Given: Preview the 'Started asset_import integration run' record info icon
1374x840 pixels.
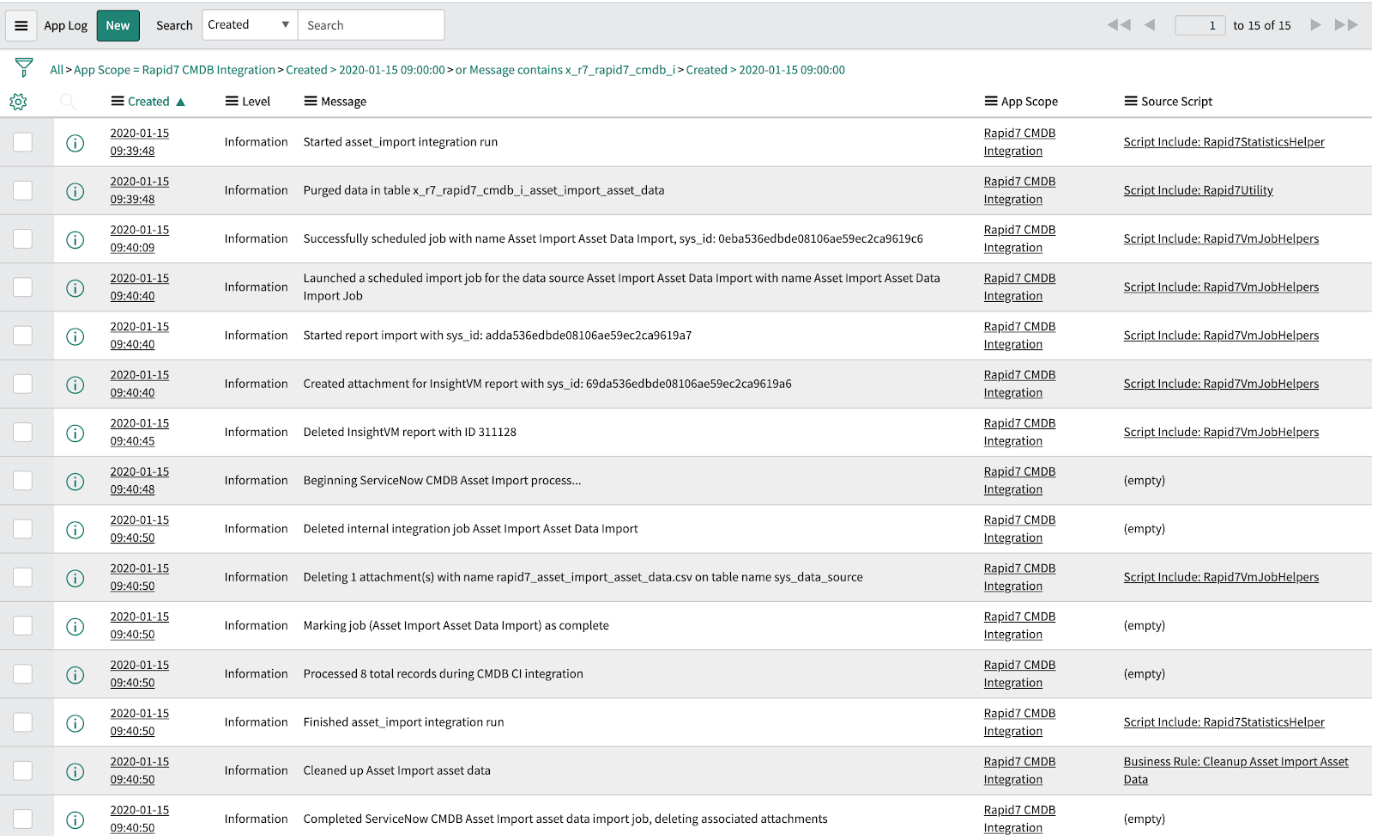Looking at the screenshot, I should pyautogui.click(x=74, y=142).
